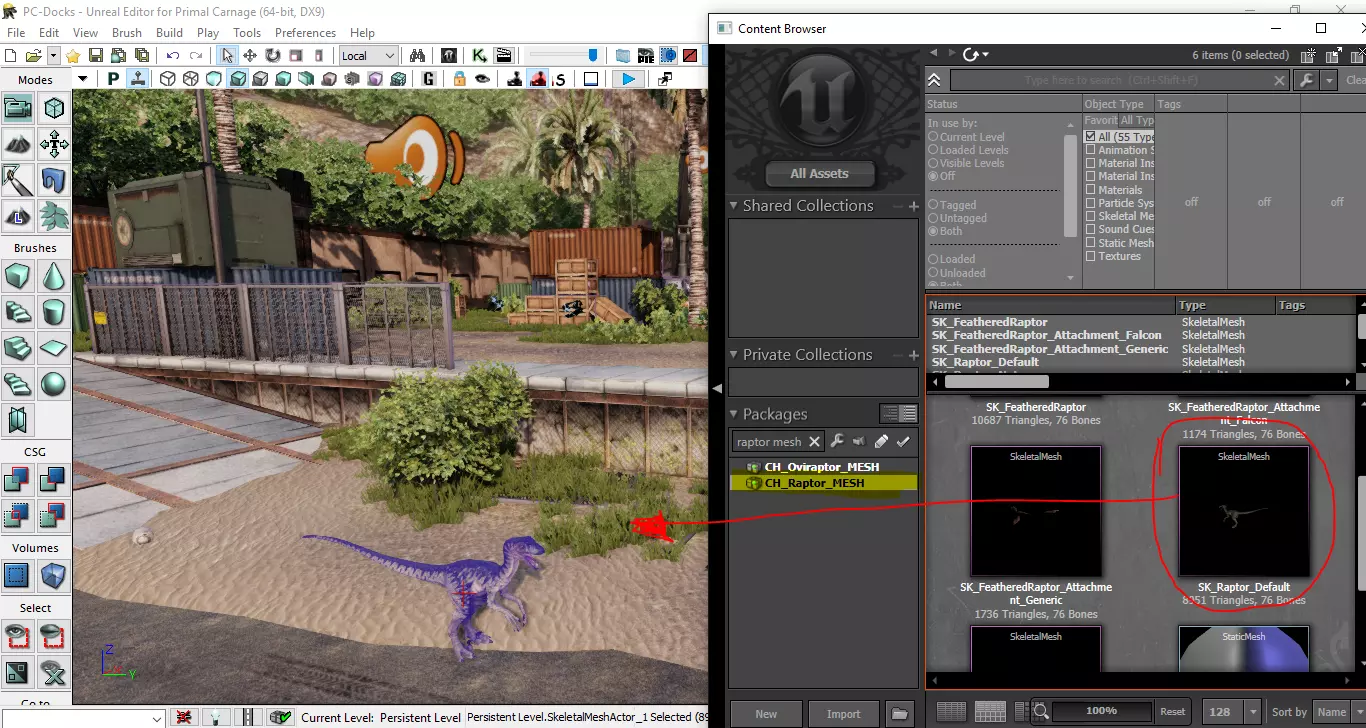Check the Materials object type filter
Screen dimensions: 1366x728
pos(1091,190)
